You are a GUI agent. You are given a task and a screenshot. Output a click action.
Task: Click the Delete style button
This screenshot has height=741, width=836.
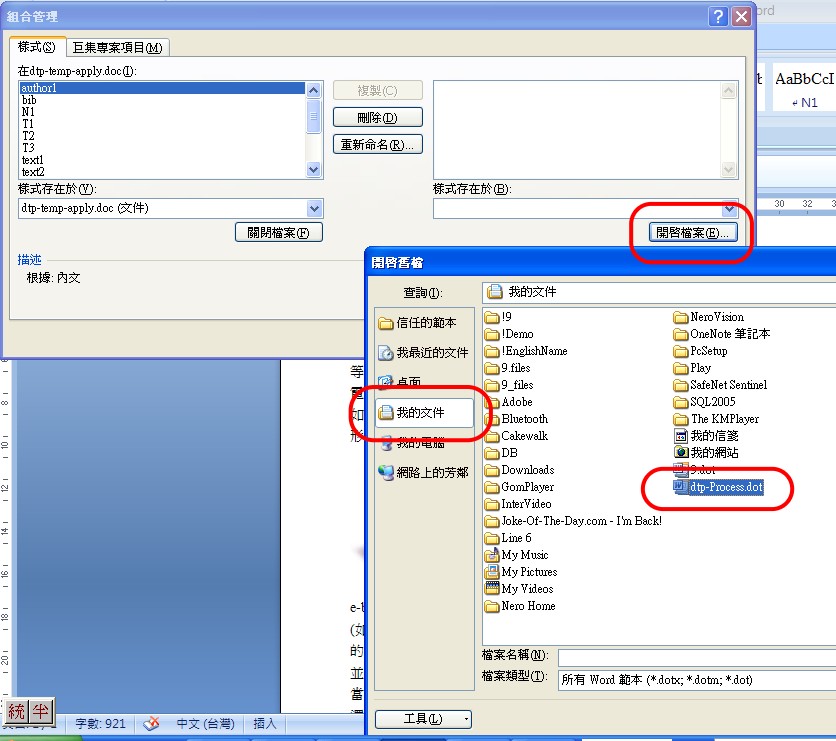click(377, 118)
